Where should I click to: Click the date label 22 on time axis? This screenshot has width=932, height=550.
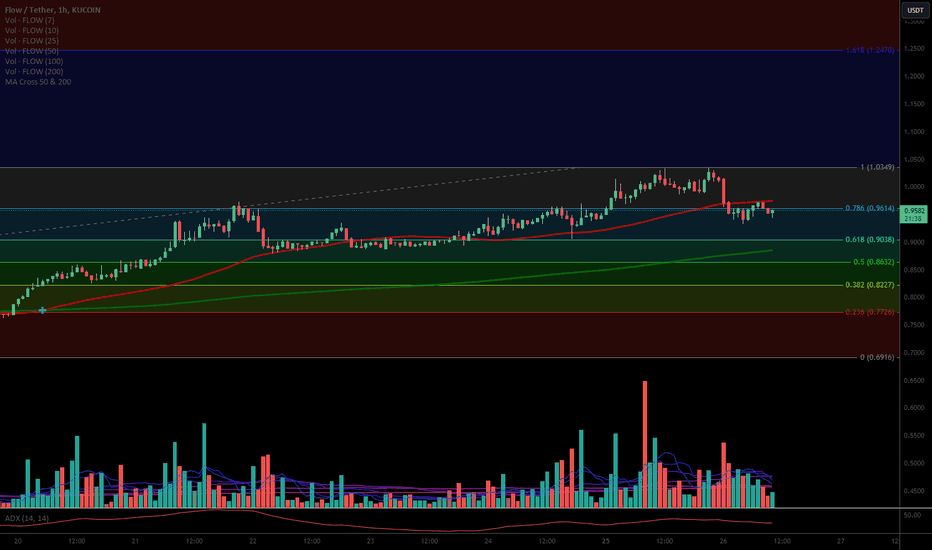pos(253,541)
